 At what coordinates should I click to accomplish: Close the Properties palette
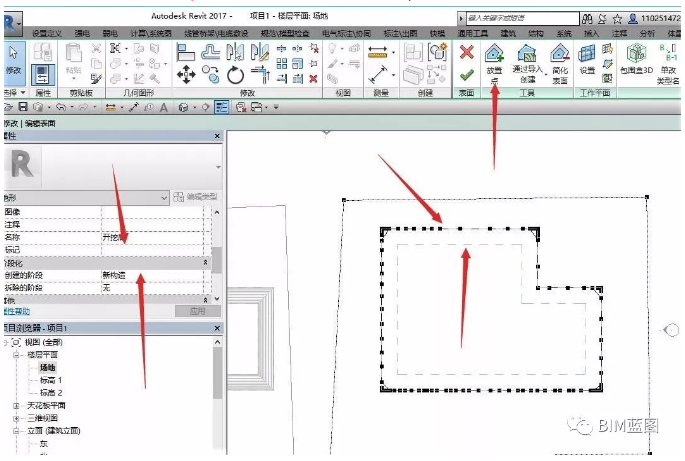[x=217, y=136]
